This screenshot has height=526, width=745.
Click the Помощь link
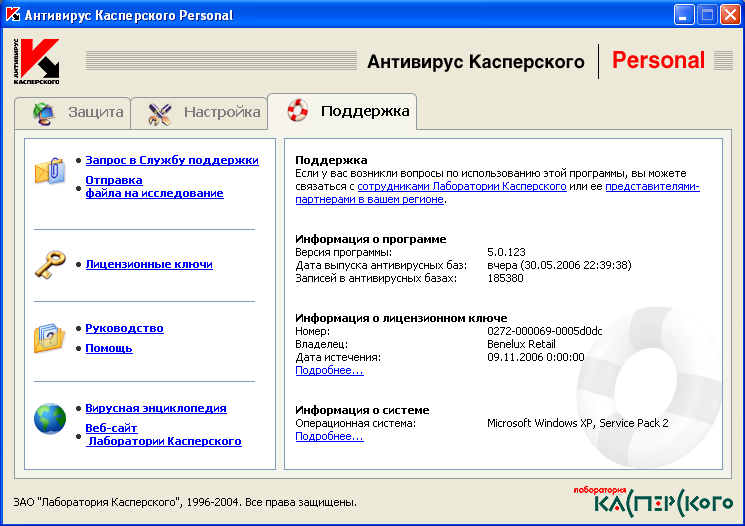[109, 348]
